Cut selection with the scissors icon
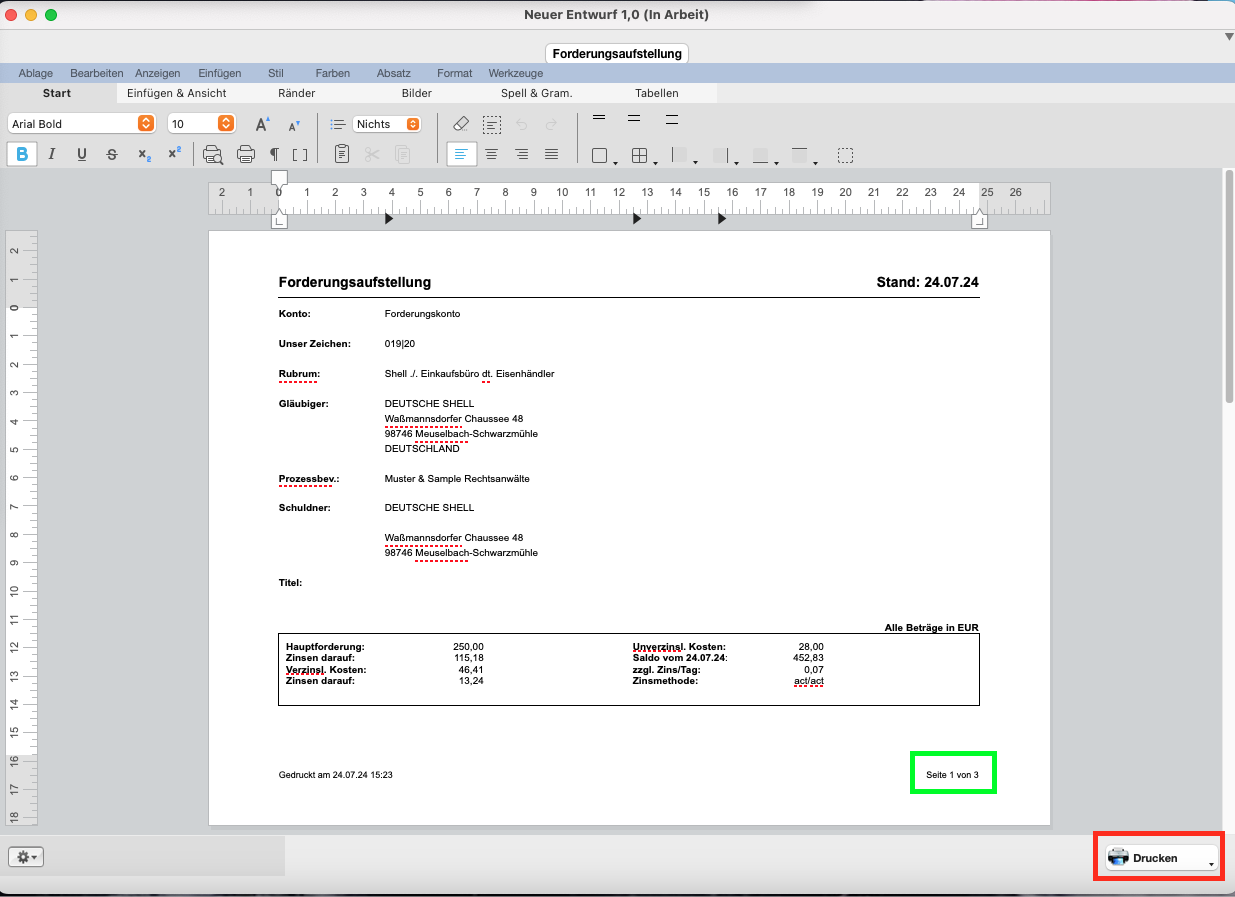 372,154
